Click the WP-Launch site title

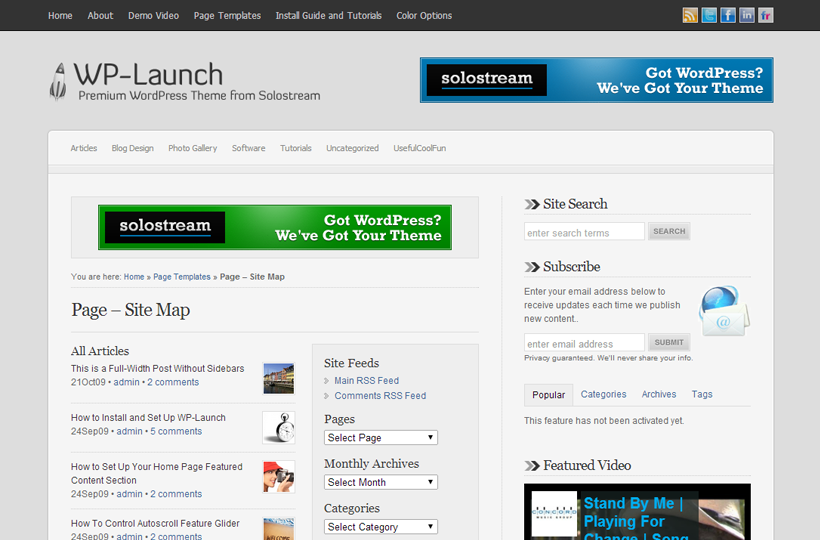click(148, 74)
